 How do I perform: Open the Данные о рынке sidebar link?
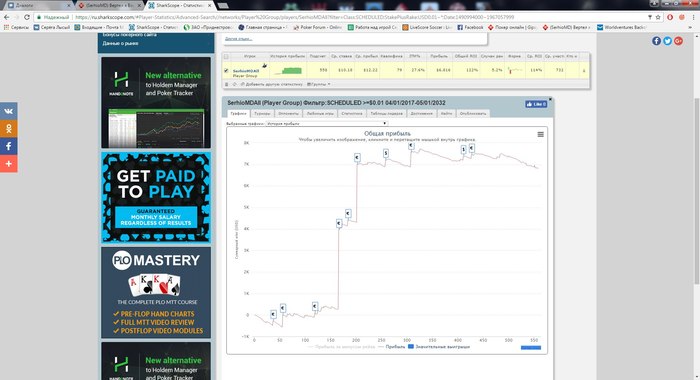(120, 43)
